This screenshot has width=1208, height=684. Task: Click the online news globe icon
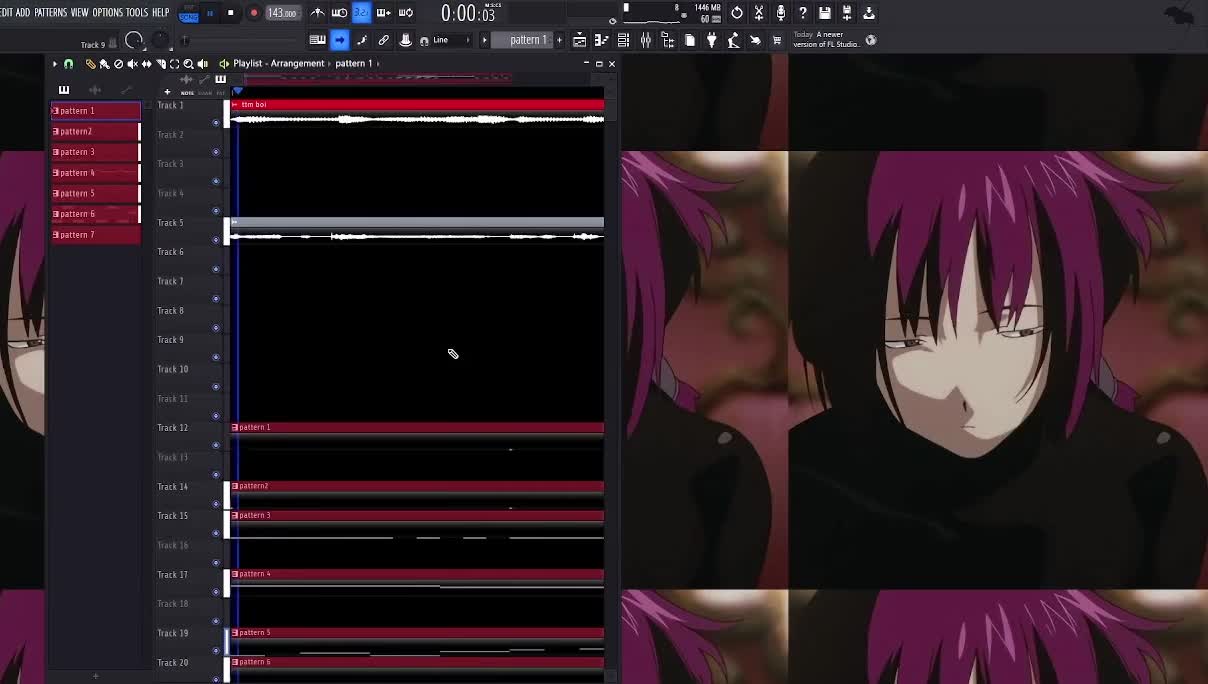(x=871, y=40)
